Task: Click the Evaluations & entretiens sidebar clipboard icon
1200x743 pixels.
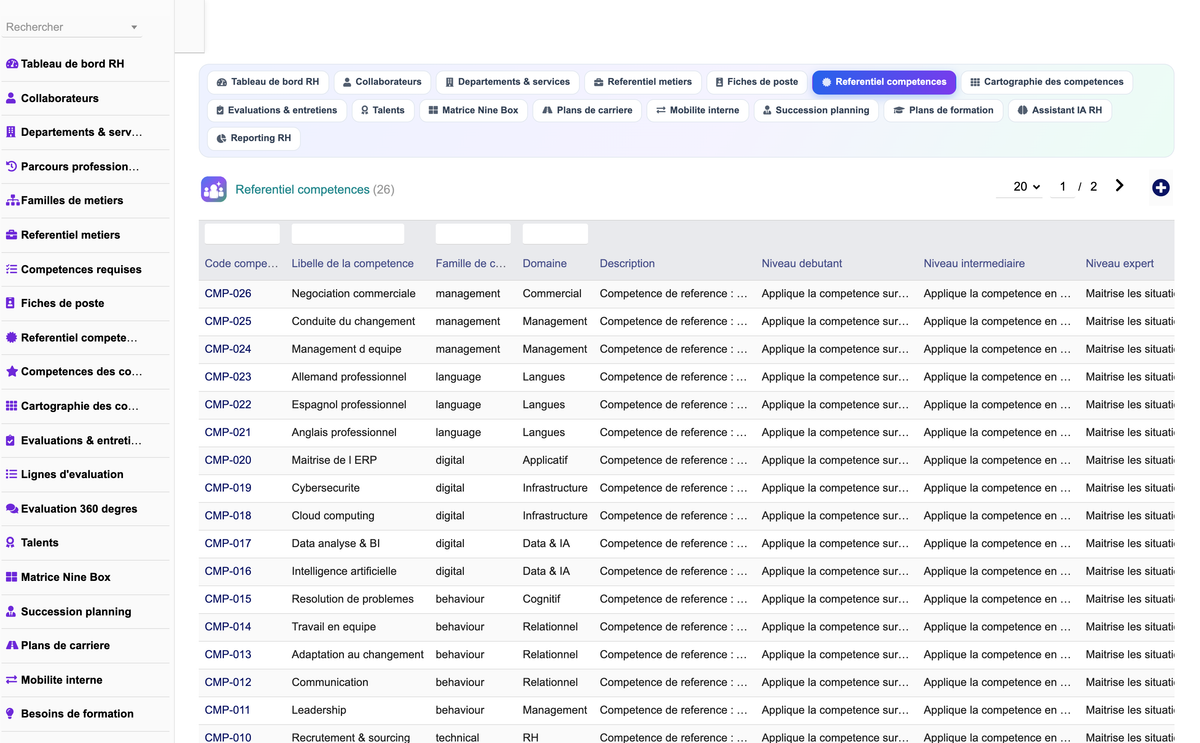Action: click(x=12, y=440)
